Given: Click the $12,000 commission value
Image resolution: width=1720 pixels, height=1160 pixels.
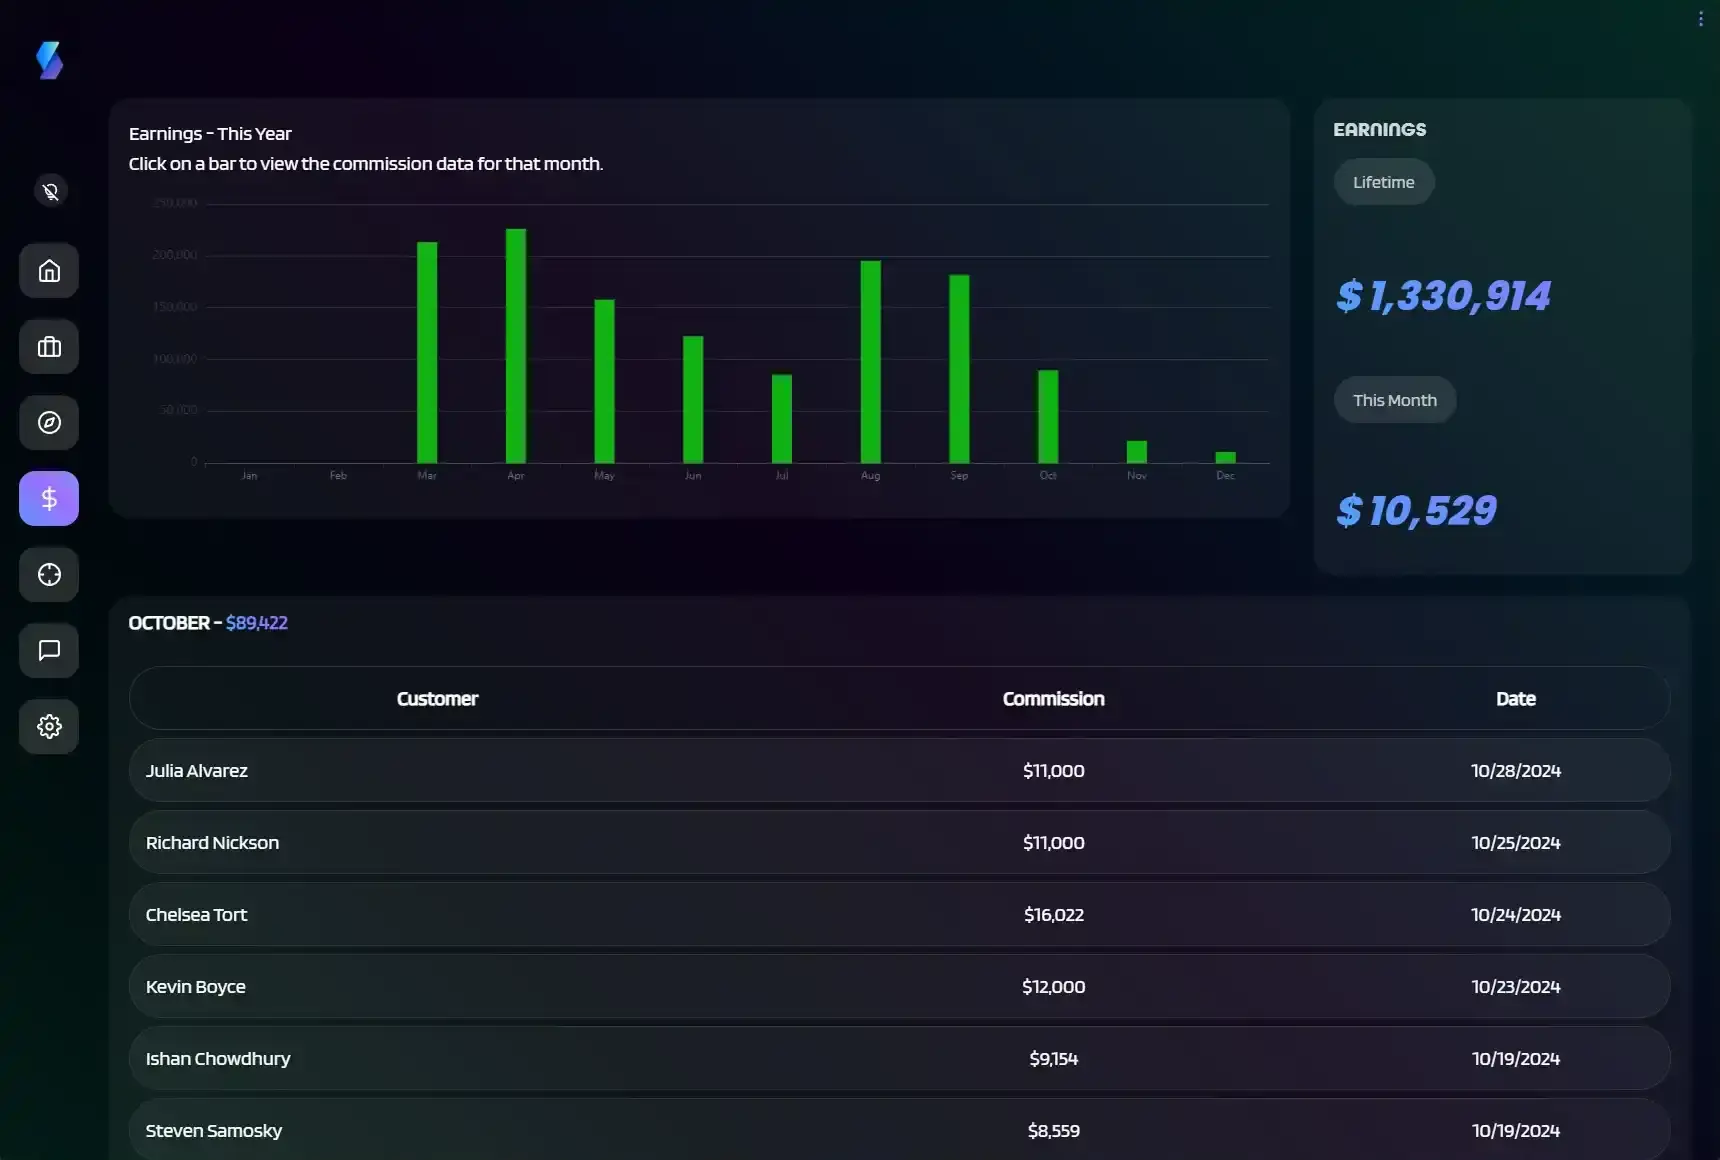Looking at the screenshot, I should [x=1054, y=987].
